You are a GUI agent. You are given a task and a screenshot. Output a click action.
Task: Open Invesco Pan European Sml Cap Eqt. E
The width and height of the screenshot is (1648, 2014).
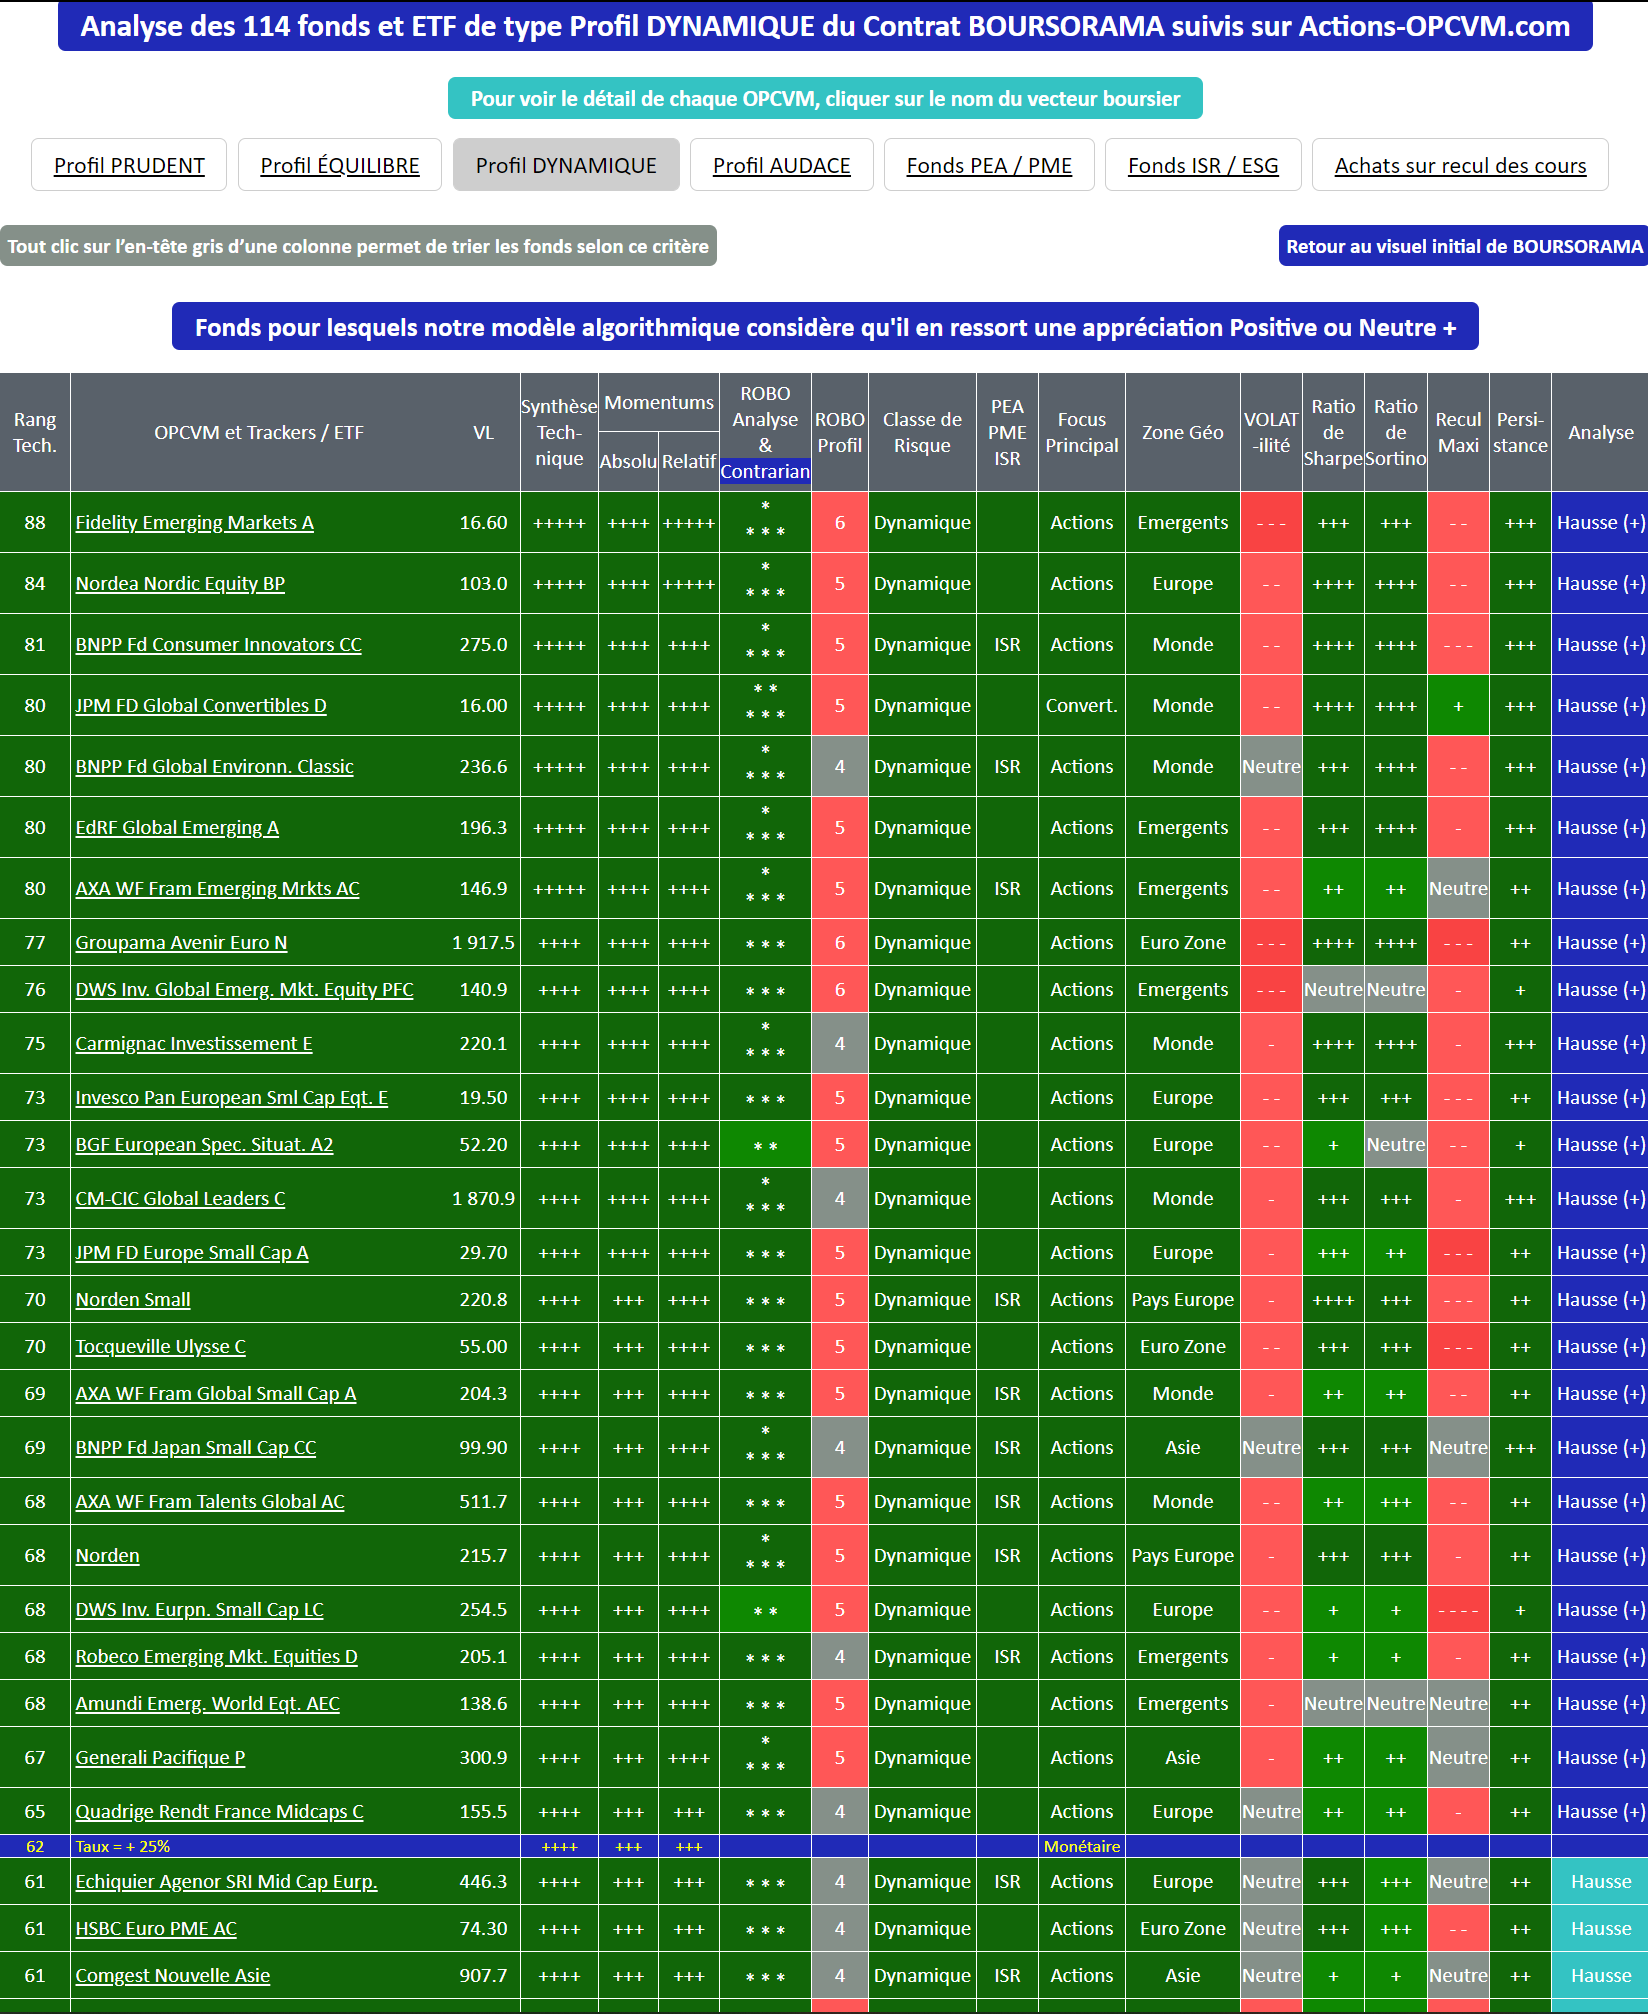coord(232,1097)
